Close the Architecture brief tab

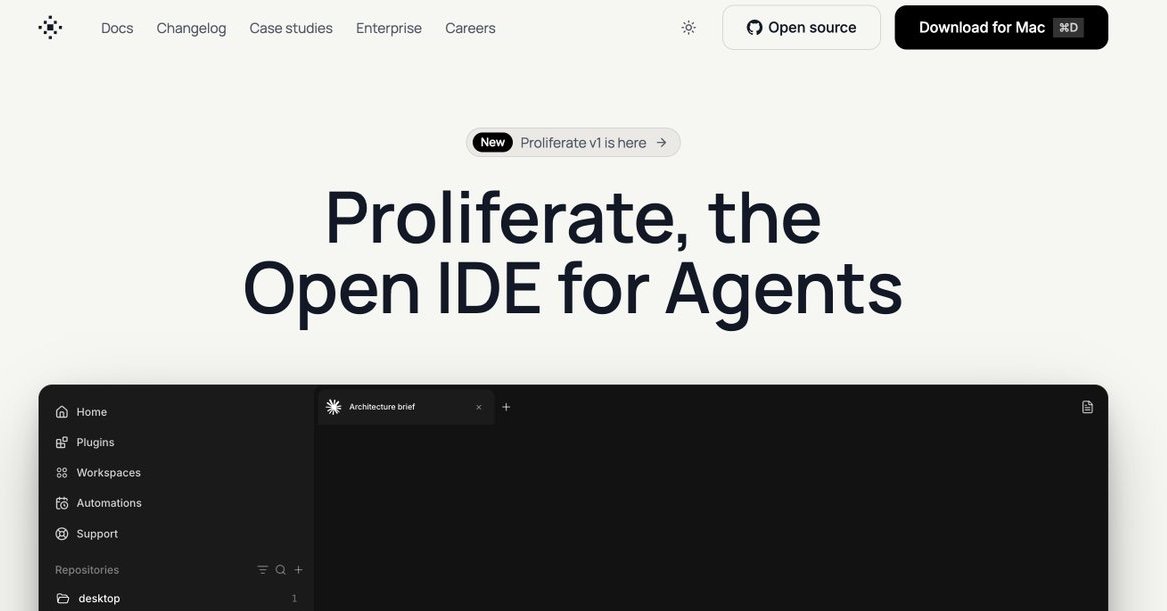click(x=479, y=407)
